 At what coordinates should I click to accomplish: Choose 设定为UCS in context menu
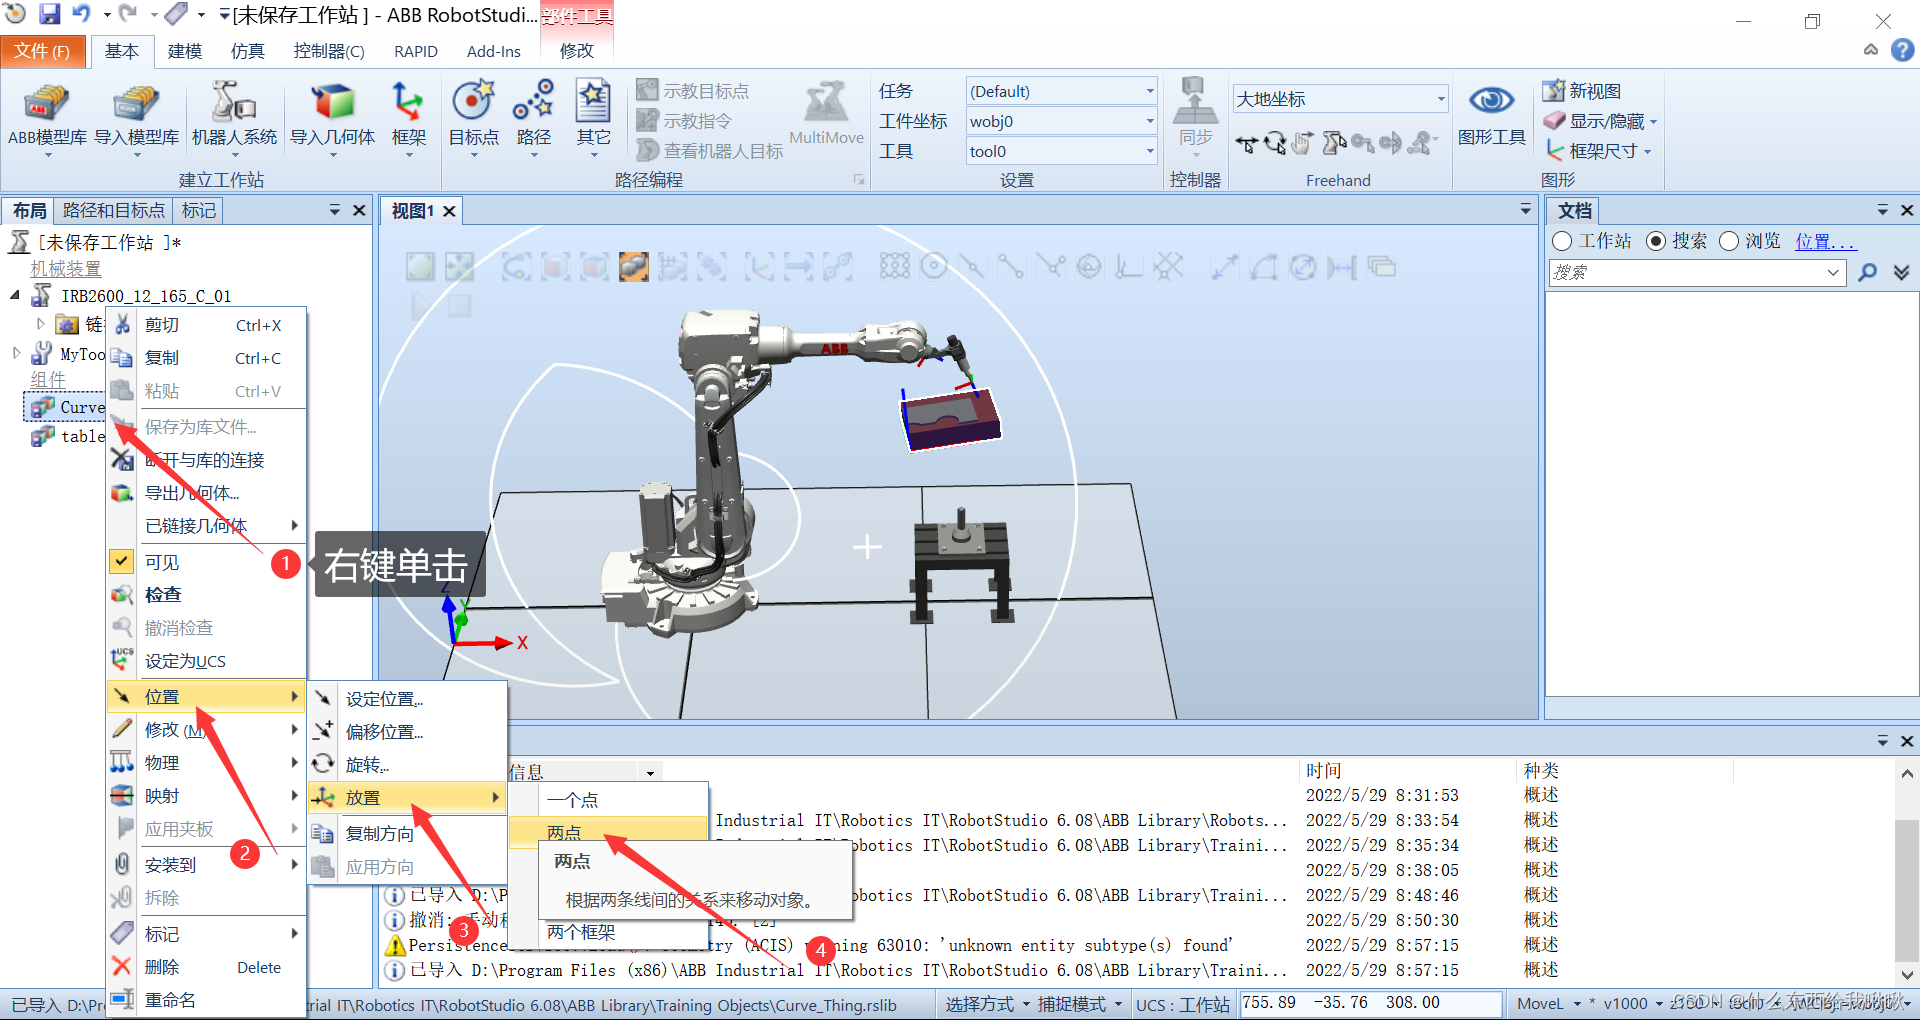pyautogui.click(x=207, y=661)
